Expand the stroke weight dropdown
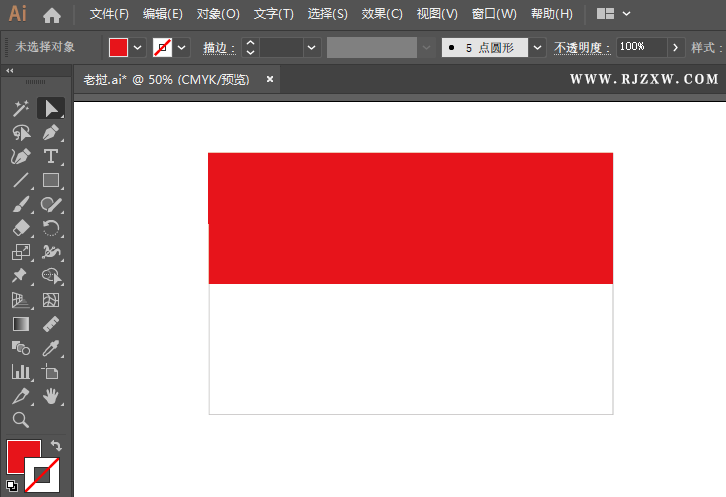Image resolution: width=726 pixels, height=497 pixels. pyautogui.click(x=312, y=47)
